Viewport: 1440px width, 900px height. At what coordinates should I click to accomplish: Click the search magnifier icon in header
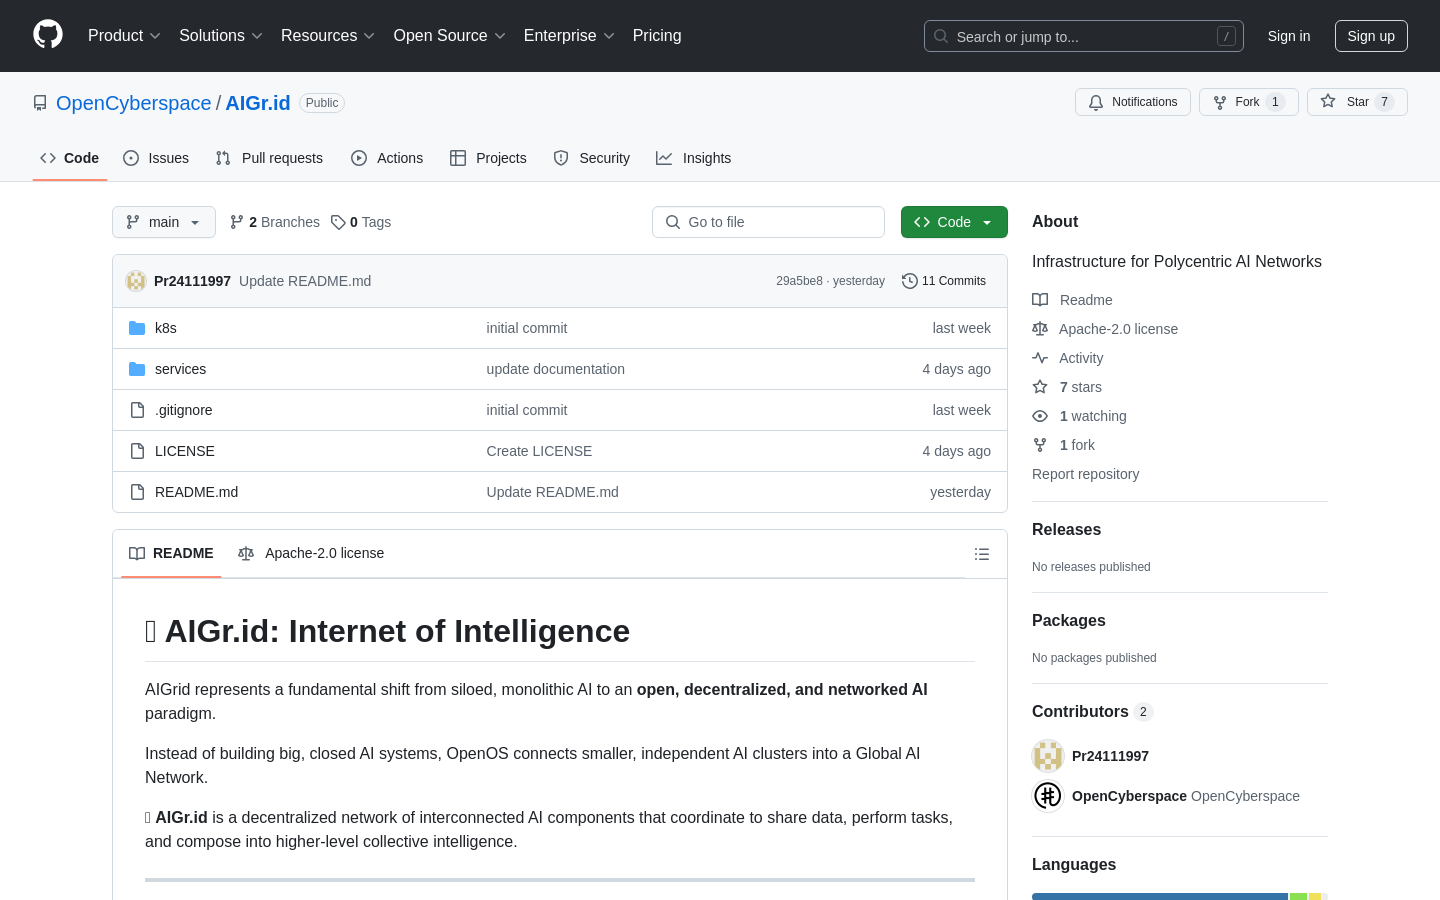941,36
